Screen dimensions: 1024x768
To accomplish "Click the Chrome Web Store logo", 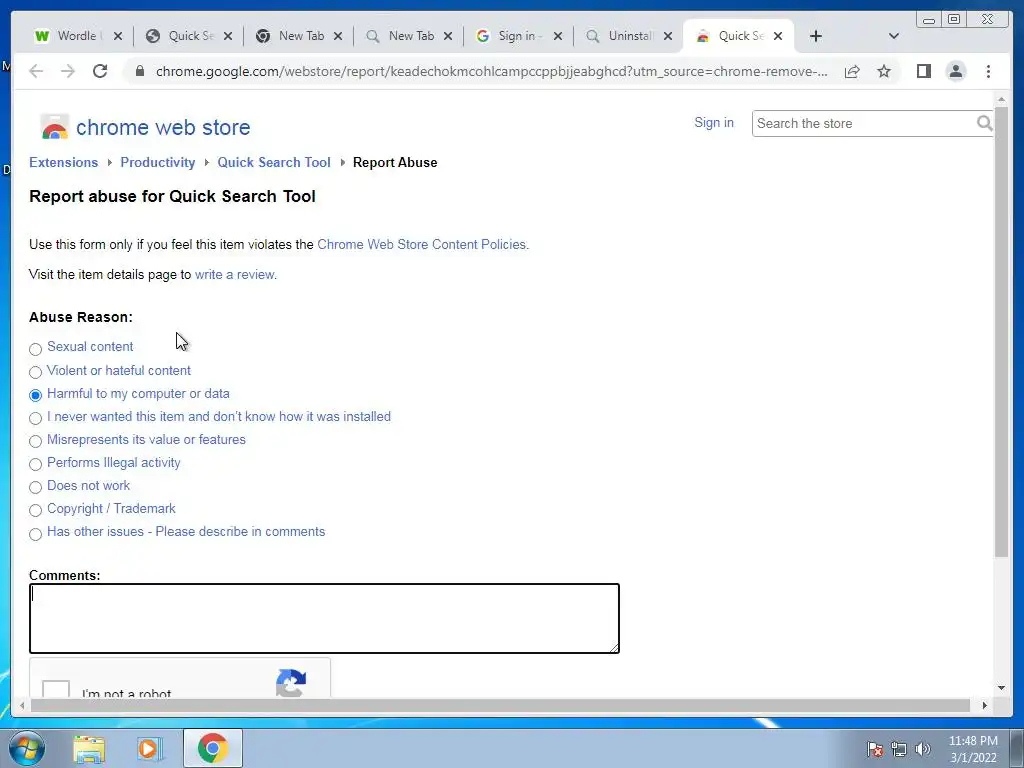I will 54,127.
